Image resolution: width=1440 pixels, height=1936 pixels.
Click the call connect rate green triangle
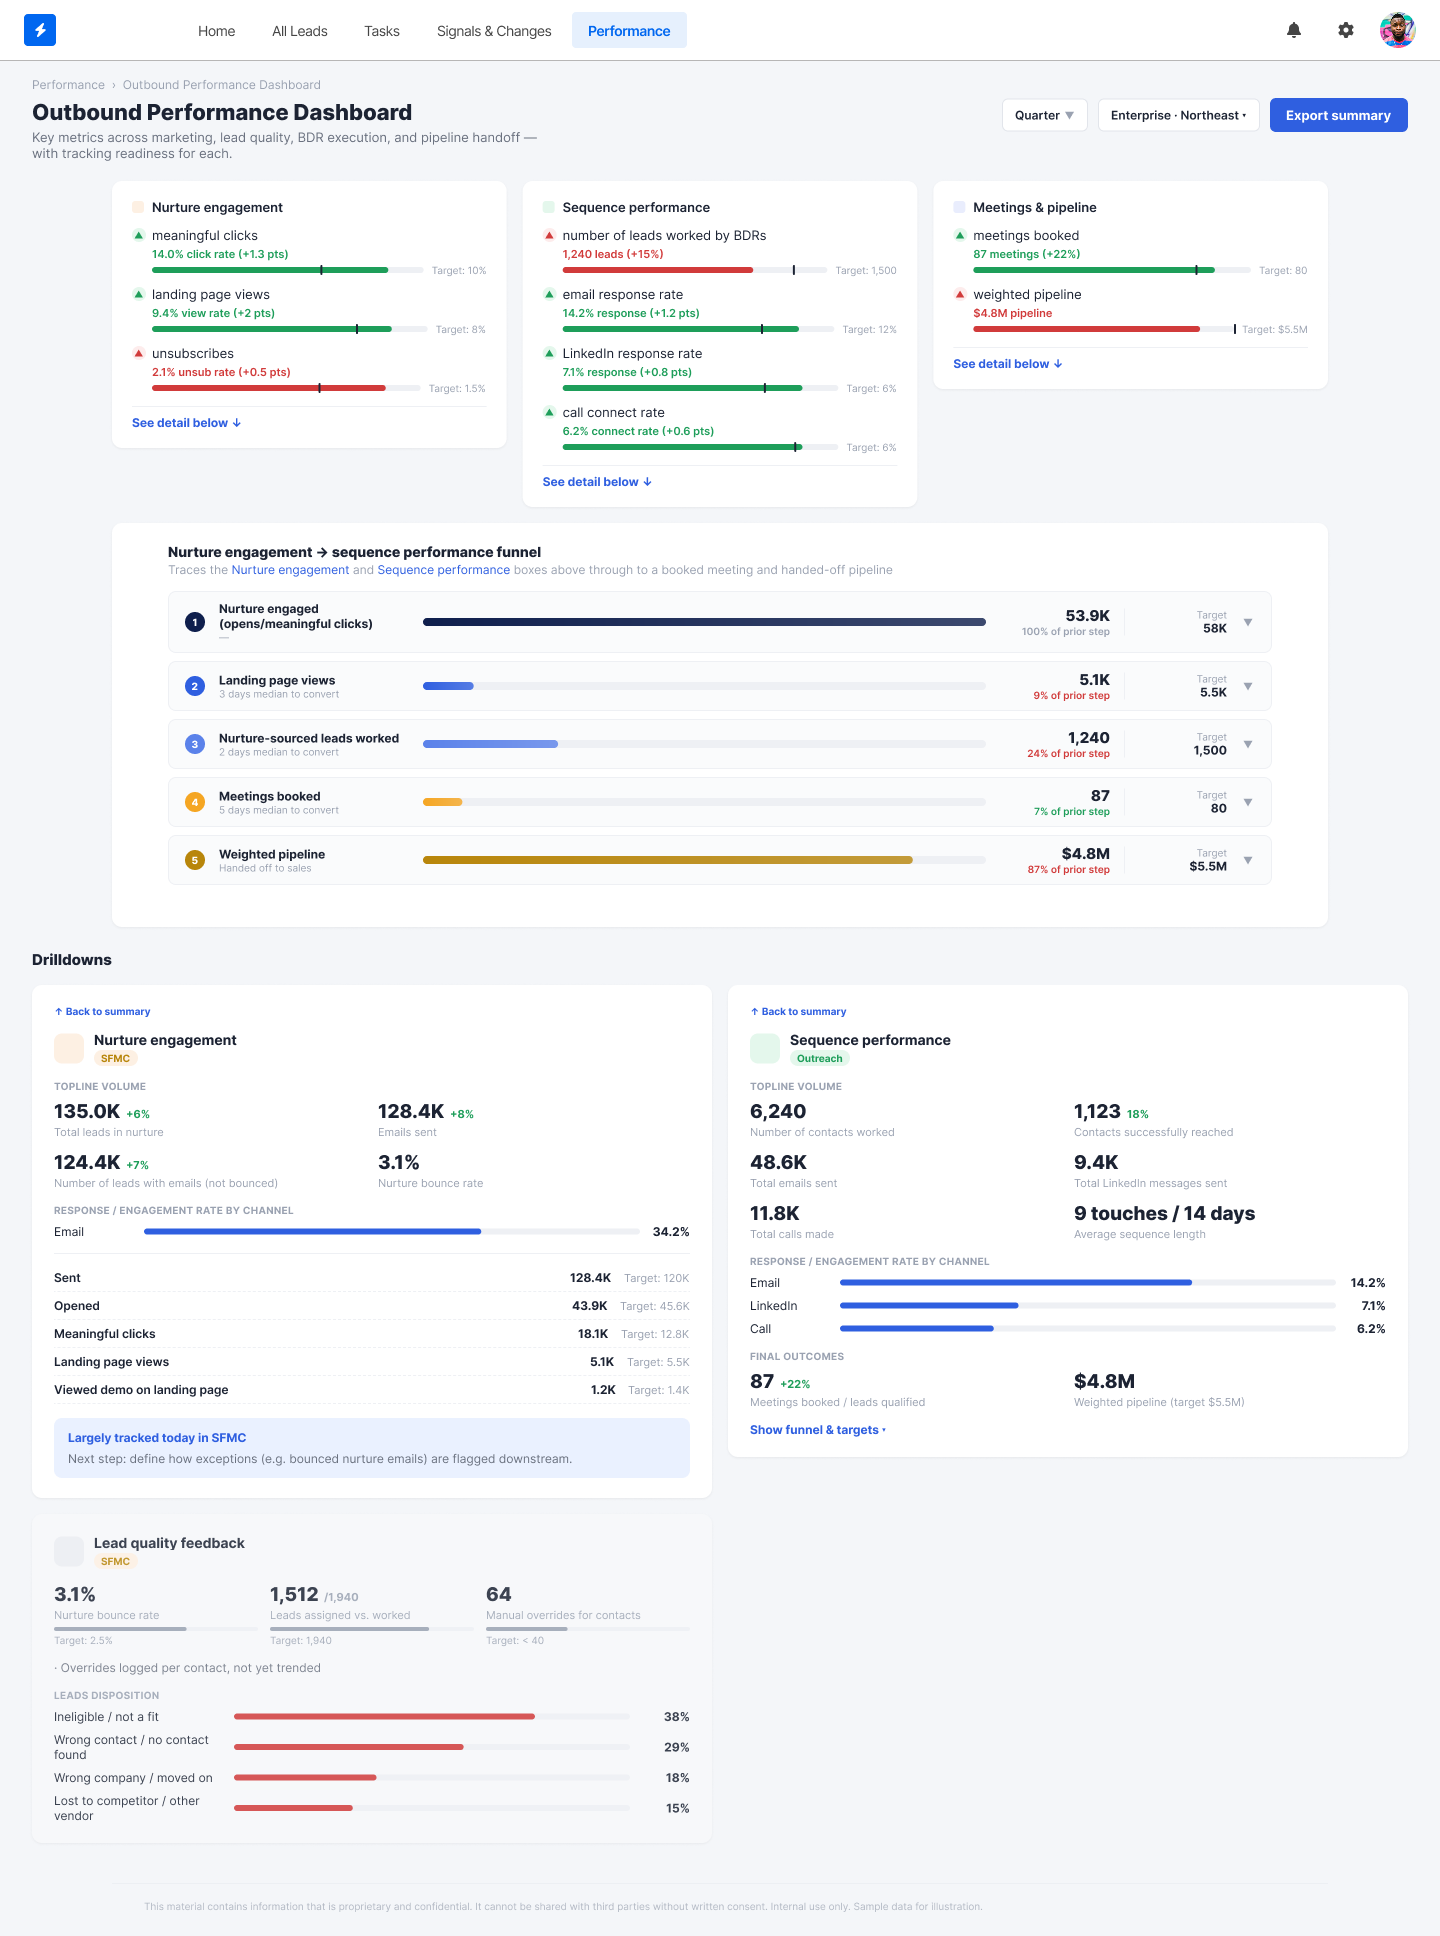click(549, 412)
